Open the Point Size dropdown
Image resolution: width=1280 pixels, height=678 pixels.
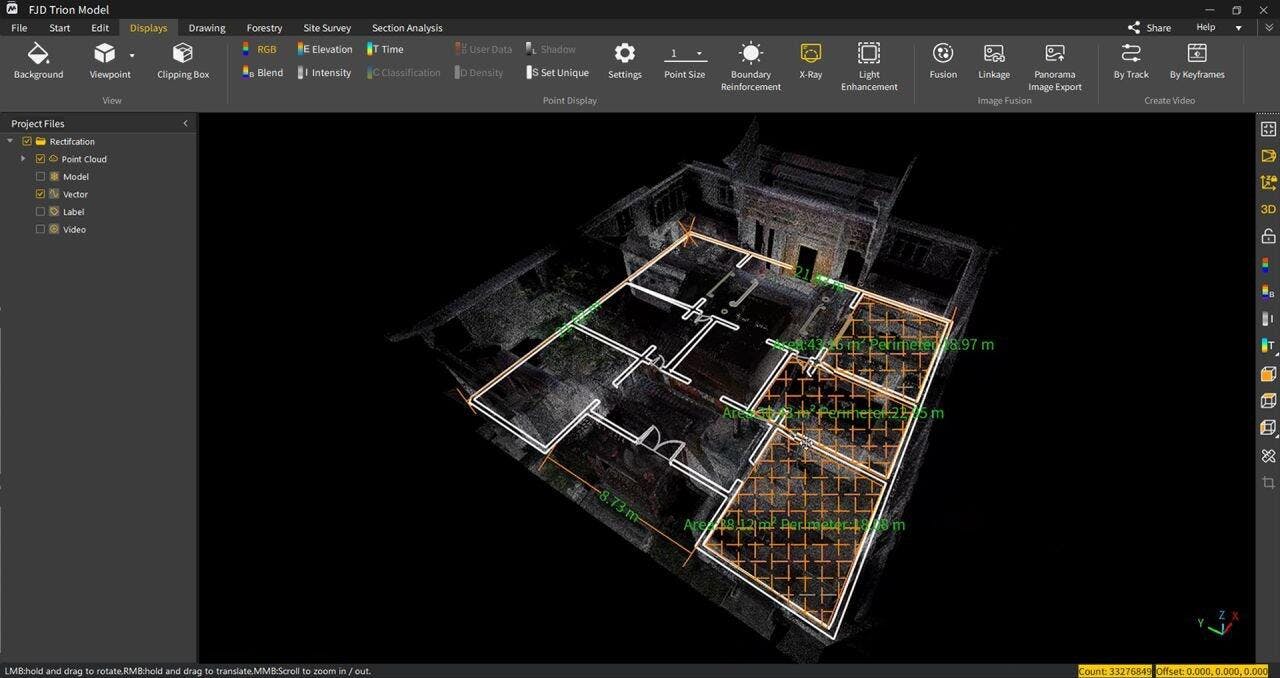pos(684,54)
